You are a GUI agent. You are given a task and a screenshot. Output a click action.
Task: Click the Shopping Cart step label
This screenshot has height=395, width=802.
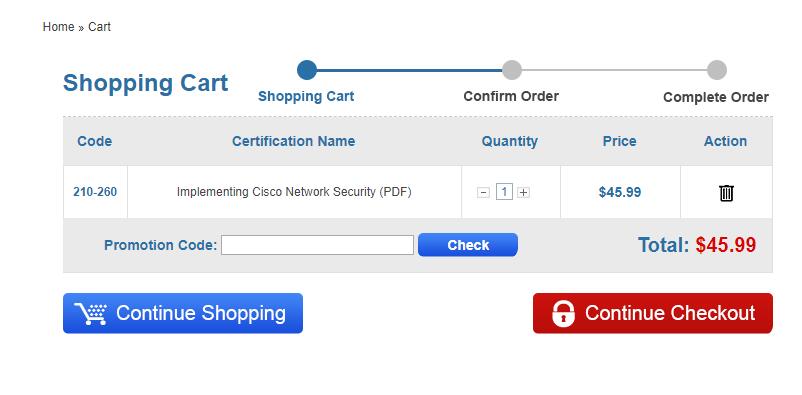[306, 96]
